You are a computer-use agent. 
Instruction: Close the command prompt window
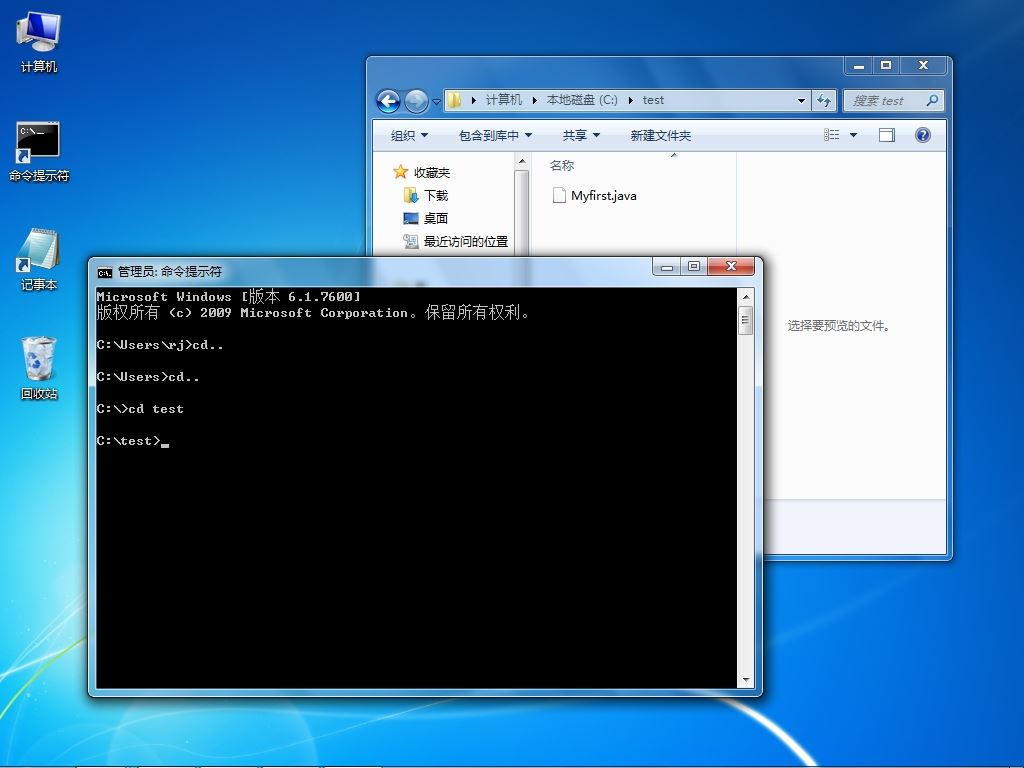pyautogui.click(x=731, y=266)
